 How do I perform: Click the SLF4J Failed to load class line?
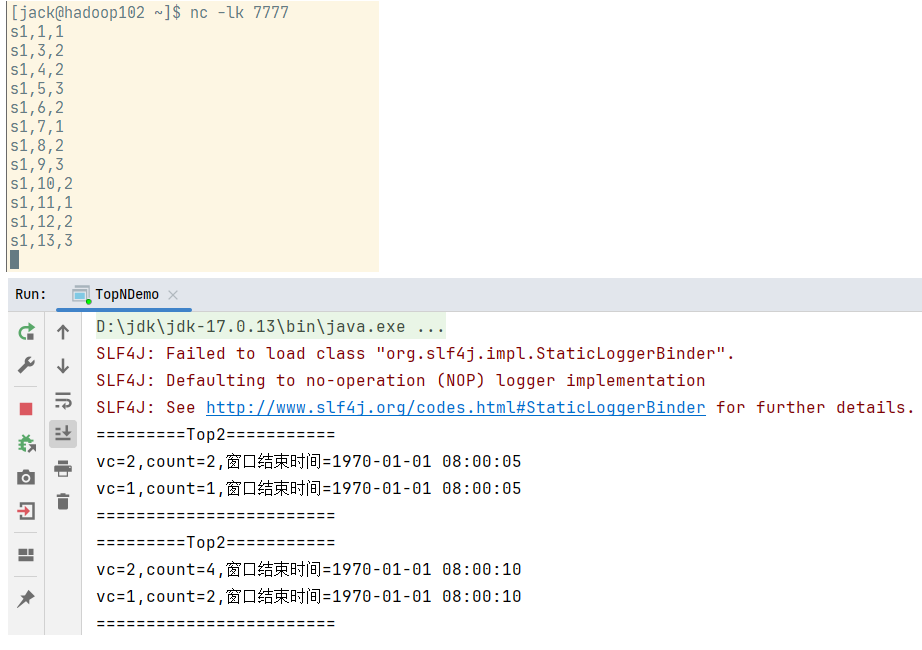coord(415,354)
